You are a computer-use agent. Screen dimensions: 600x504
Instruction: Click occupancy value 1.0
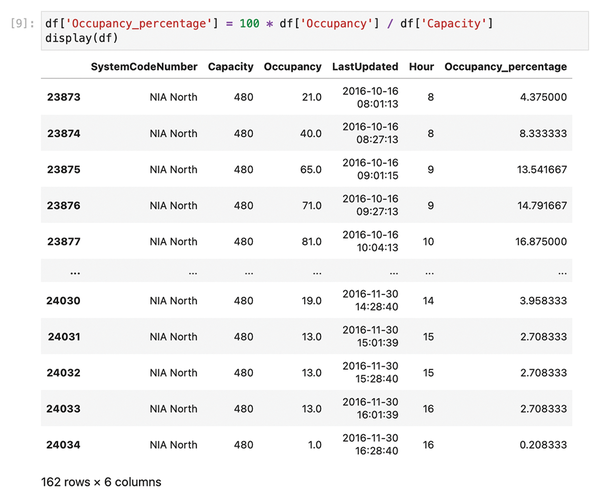[315, 445]
